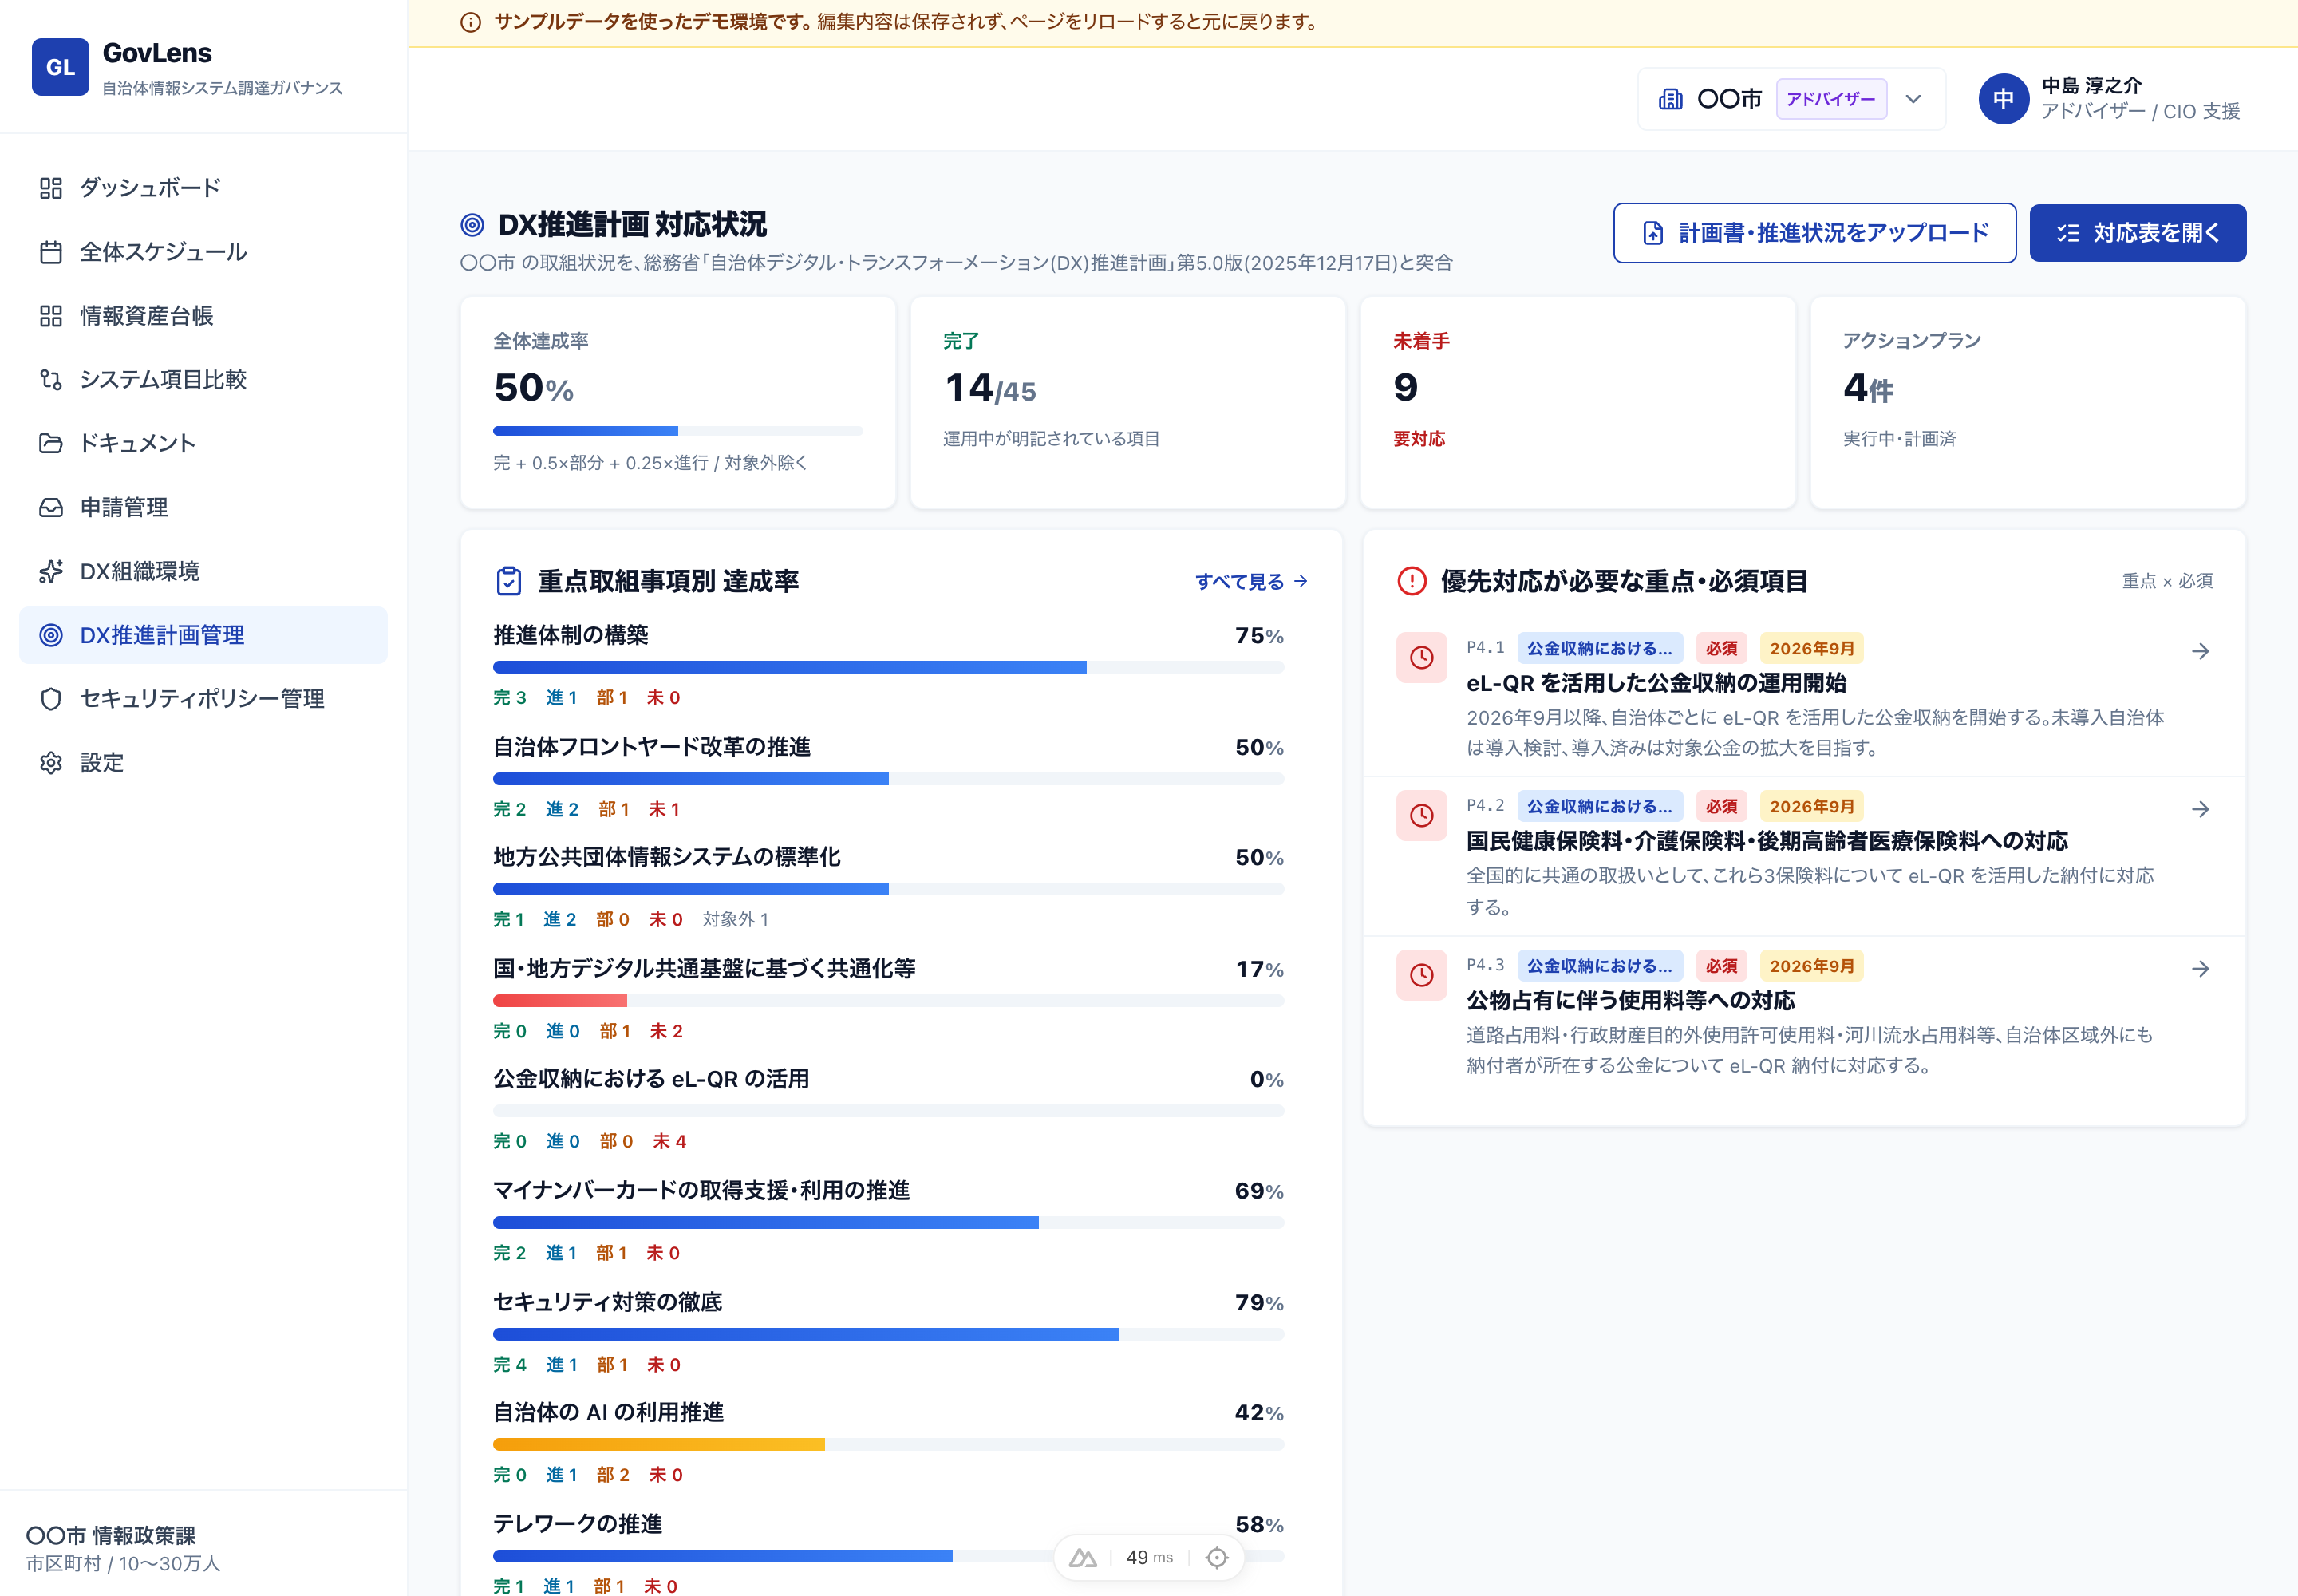Click the arrow for 公物占有に伴う使用料等への対応
The width and height of the screenshot is (2298, 1596).
tap(2201, 969)
